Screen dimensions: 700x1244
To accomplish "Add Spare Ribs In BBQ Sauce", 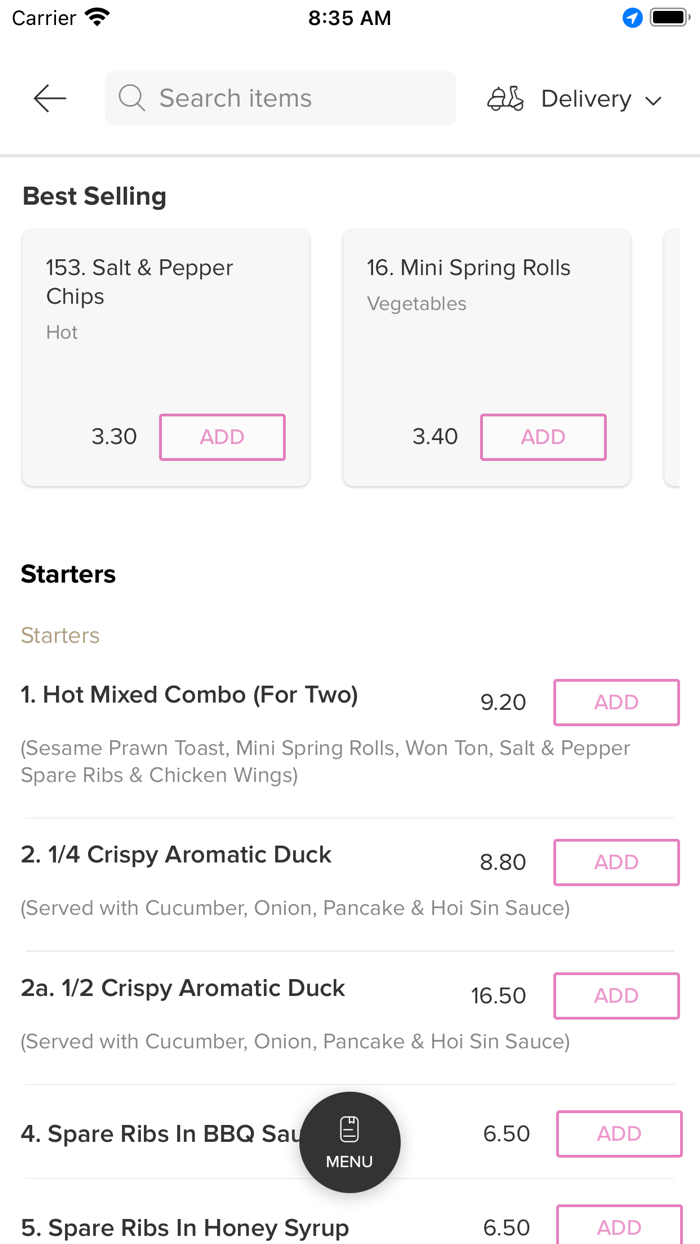I will click(619, 1134).
